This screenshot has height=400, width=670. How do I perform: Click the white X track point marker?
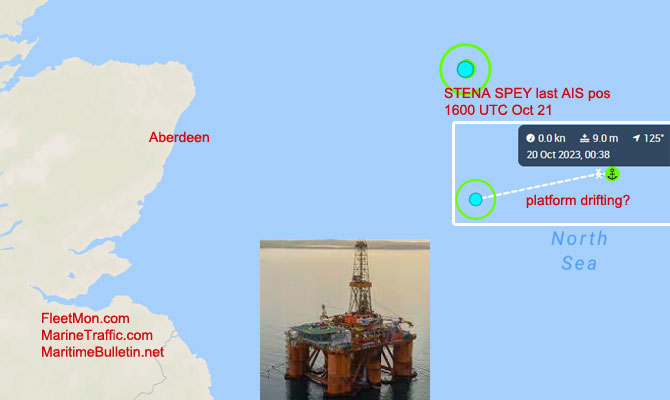pos(599,174)
